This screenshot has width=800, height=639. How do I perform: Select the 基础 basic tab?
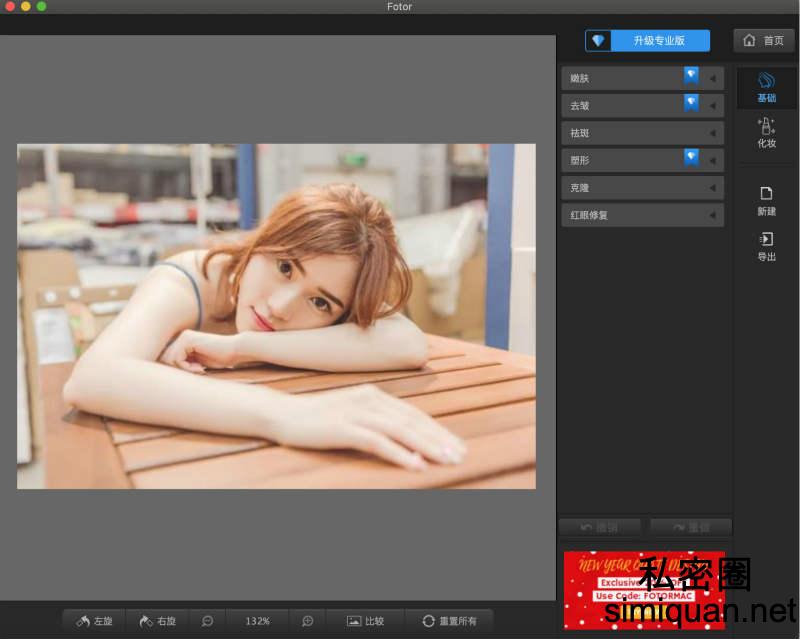pyautogui.click(x=766, y=88)
